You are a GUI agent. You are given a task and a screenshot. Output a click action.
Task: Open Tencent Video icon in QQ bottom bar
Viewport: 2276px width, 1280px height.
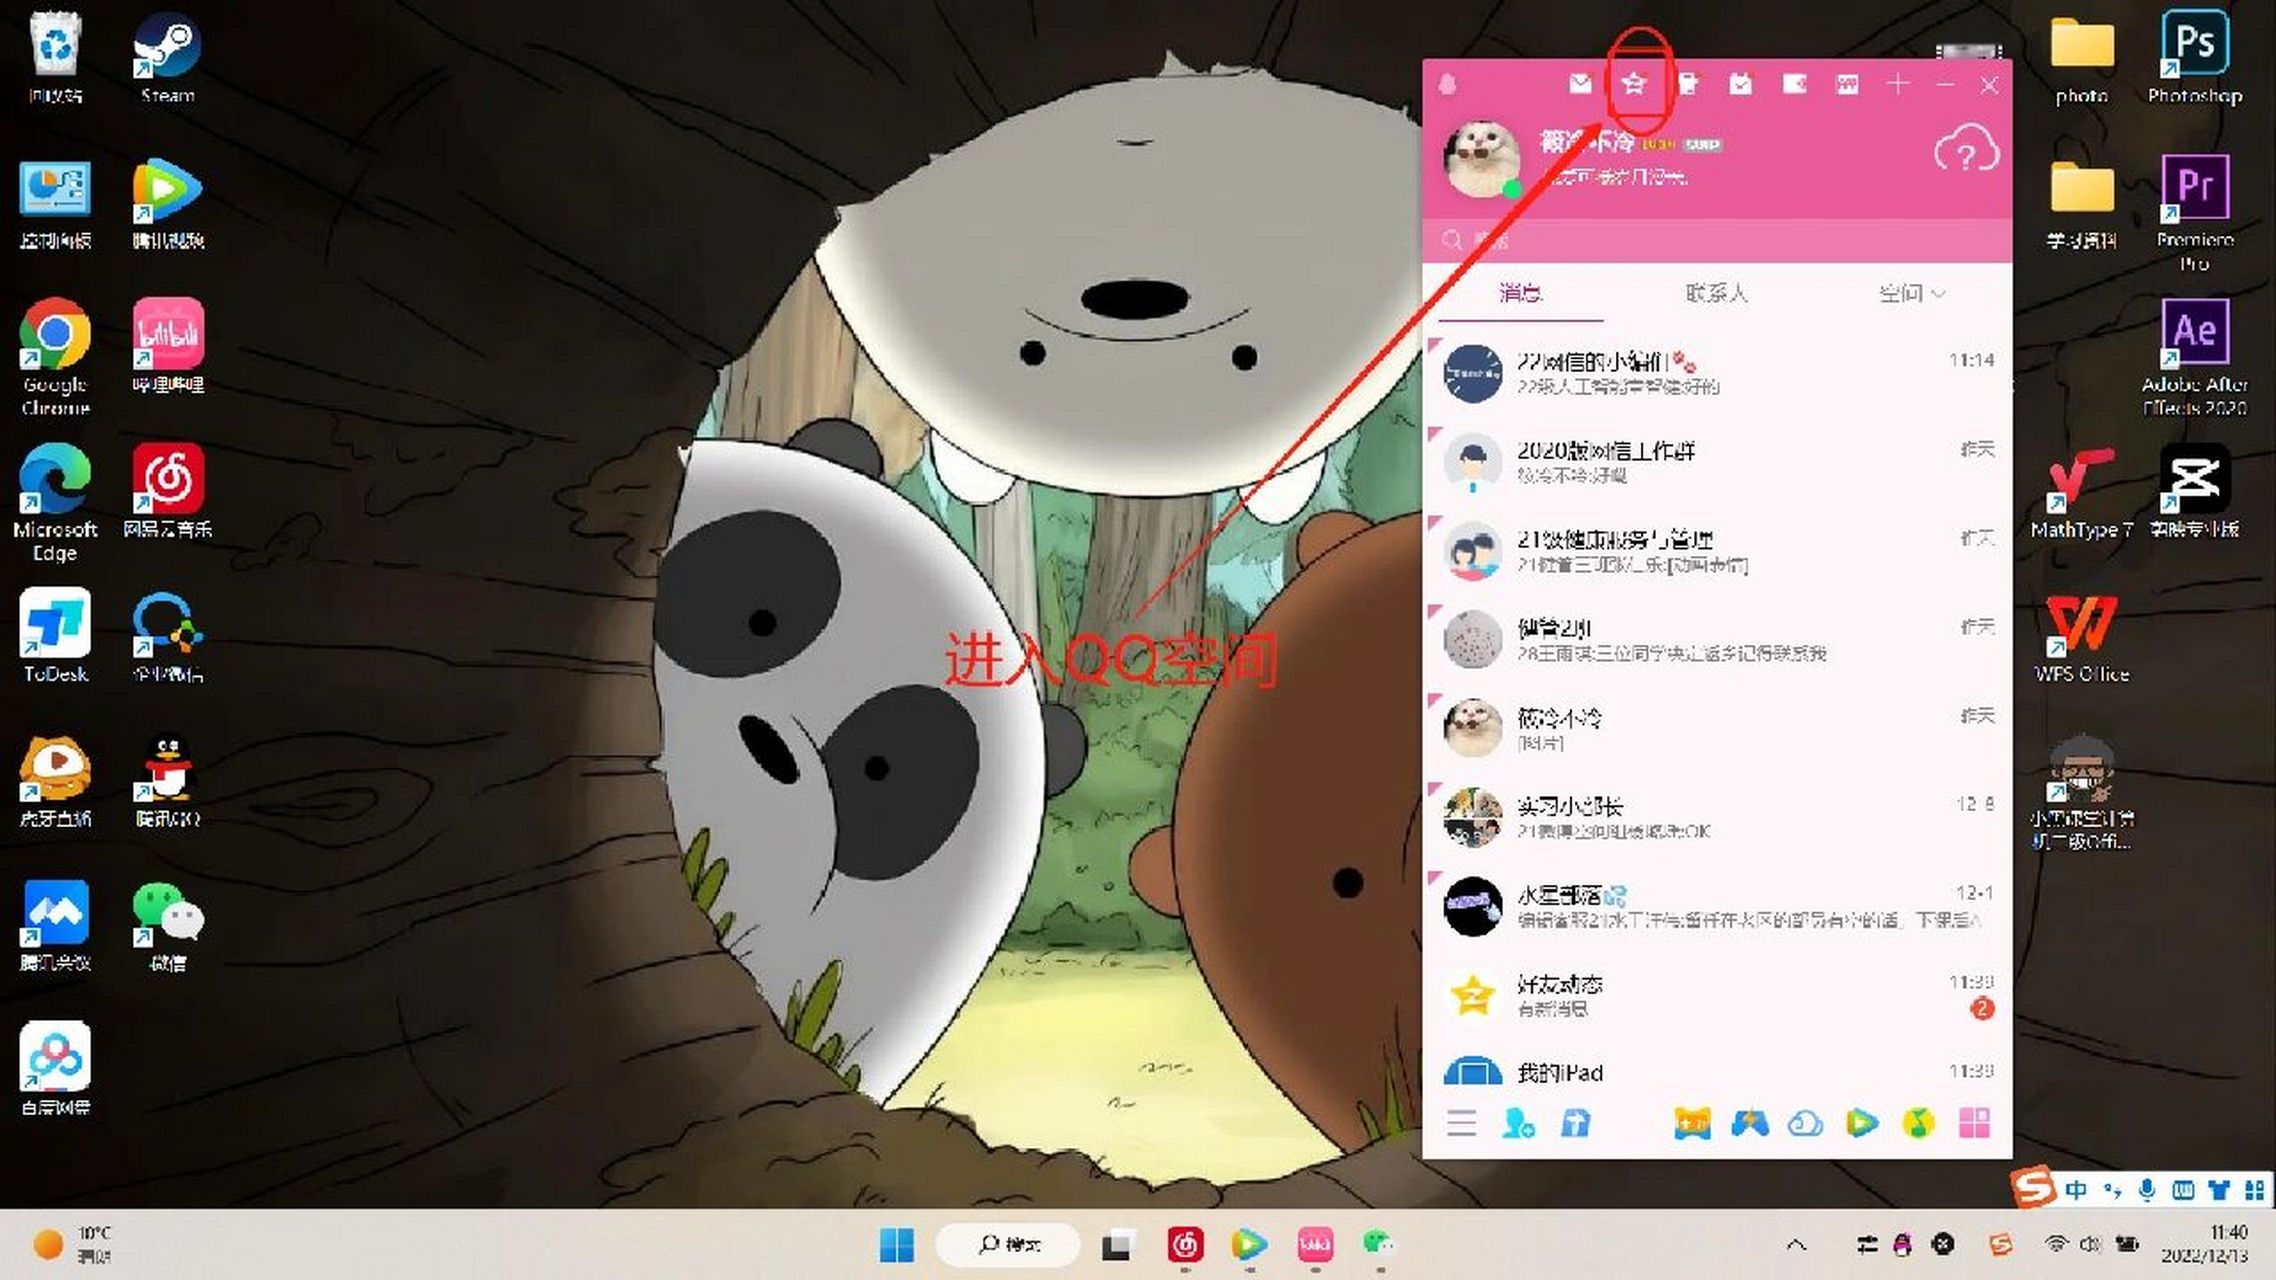point(1861,1123)
